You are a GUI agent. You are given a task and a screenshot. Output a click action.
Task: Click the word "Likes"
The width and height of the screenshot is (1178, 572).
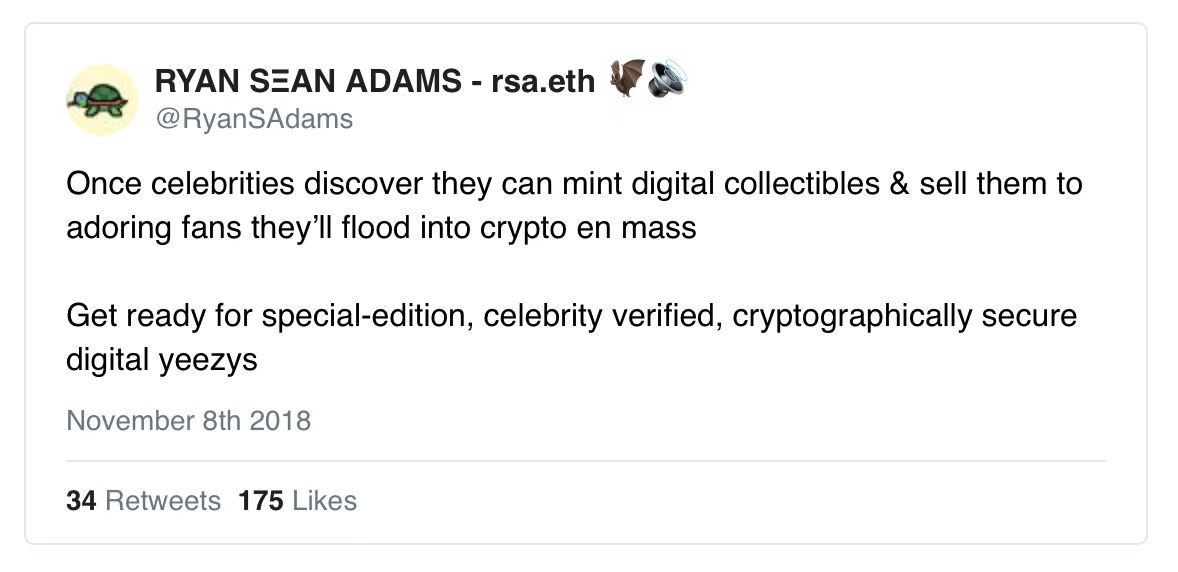(326, 500)
